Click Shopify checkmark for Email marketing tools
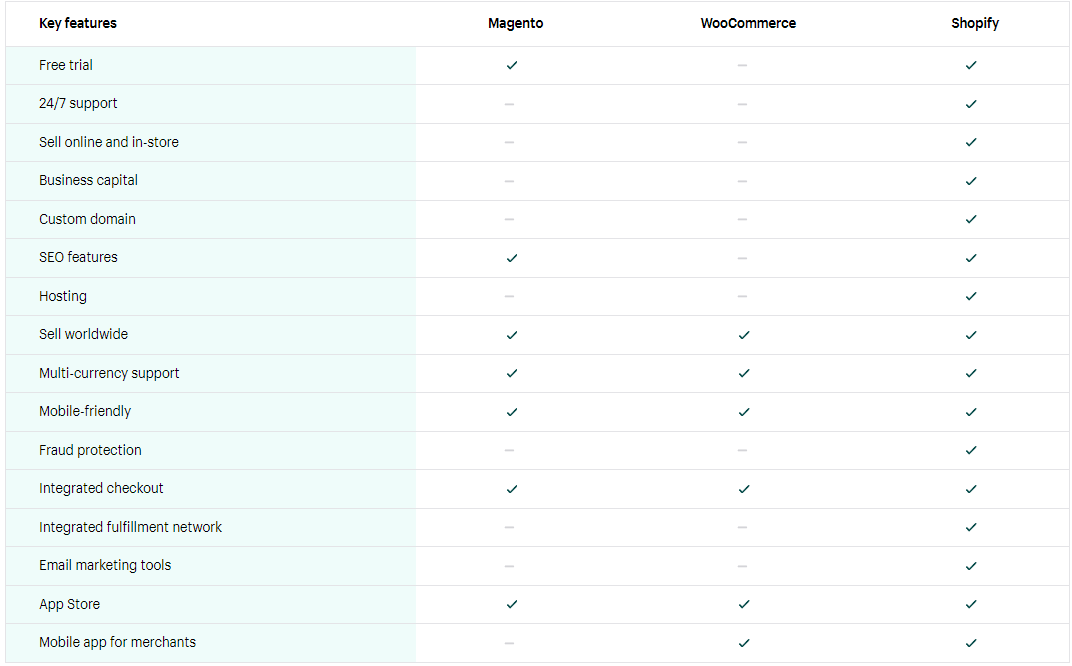1072x666 pixels. 971,566
